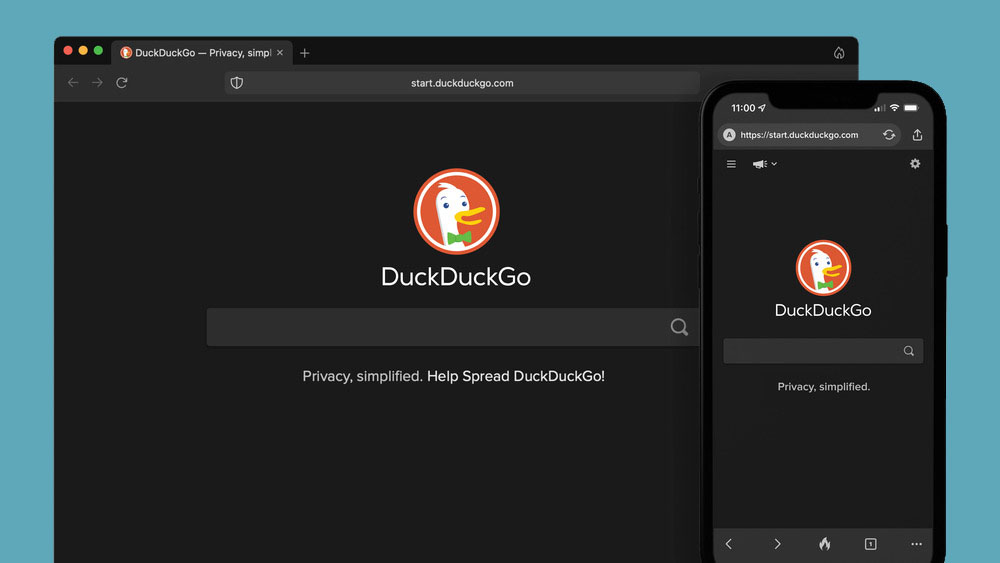This screenshot has height=563, width=1000.
Task: Open the phone three-dot more menu
Action: [916, 544]
